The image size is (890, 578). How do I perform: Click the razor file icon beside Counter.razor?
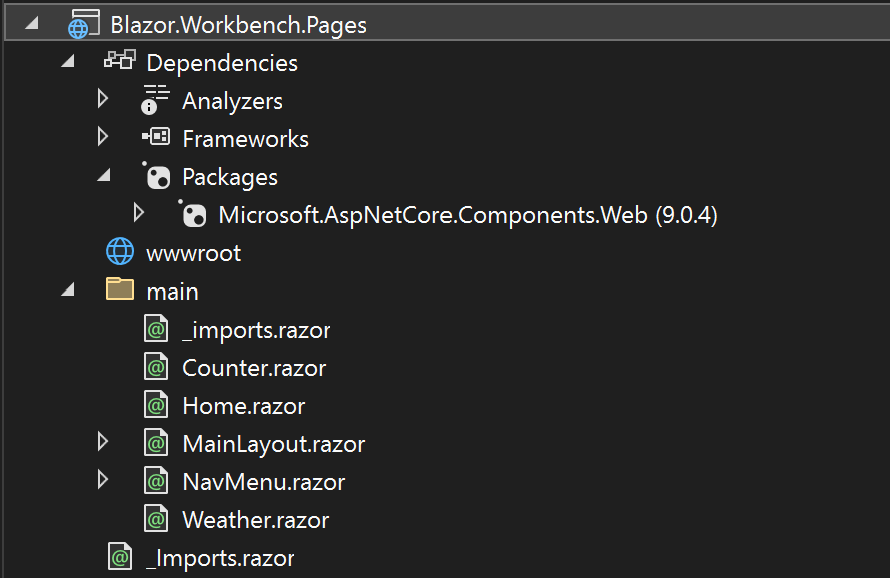point(156,367)
